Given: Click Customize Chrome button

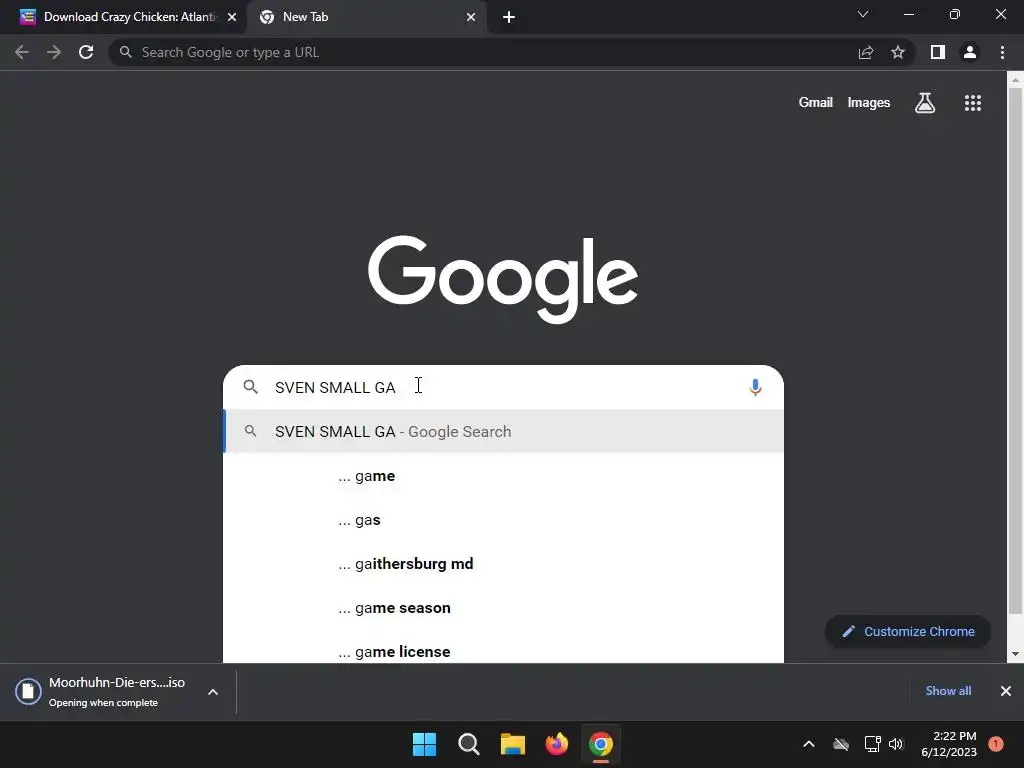Looking at the screenshot, I should 908,632.
